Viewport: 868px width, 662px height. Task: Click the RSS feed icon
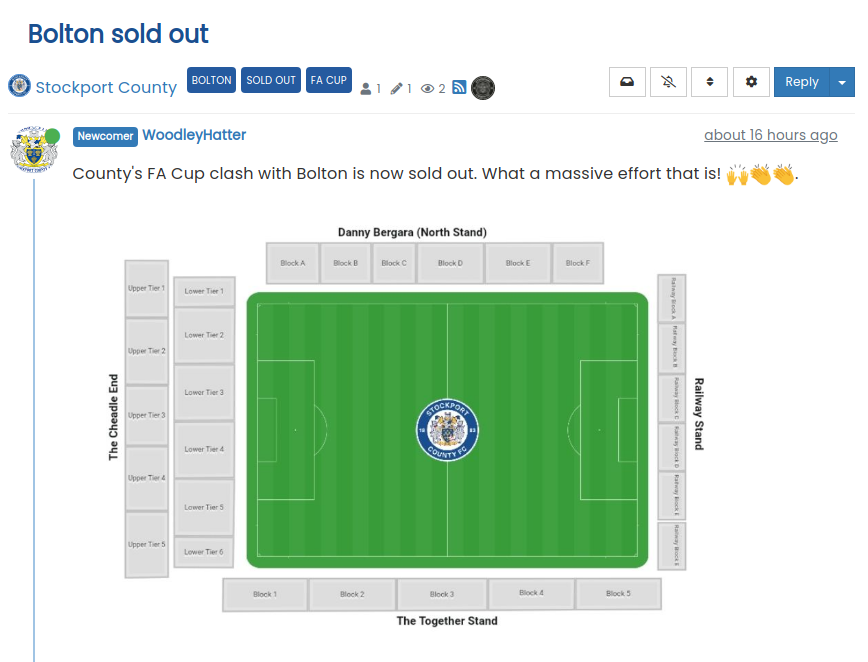tap(459, 88)
